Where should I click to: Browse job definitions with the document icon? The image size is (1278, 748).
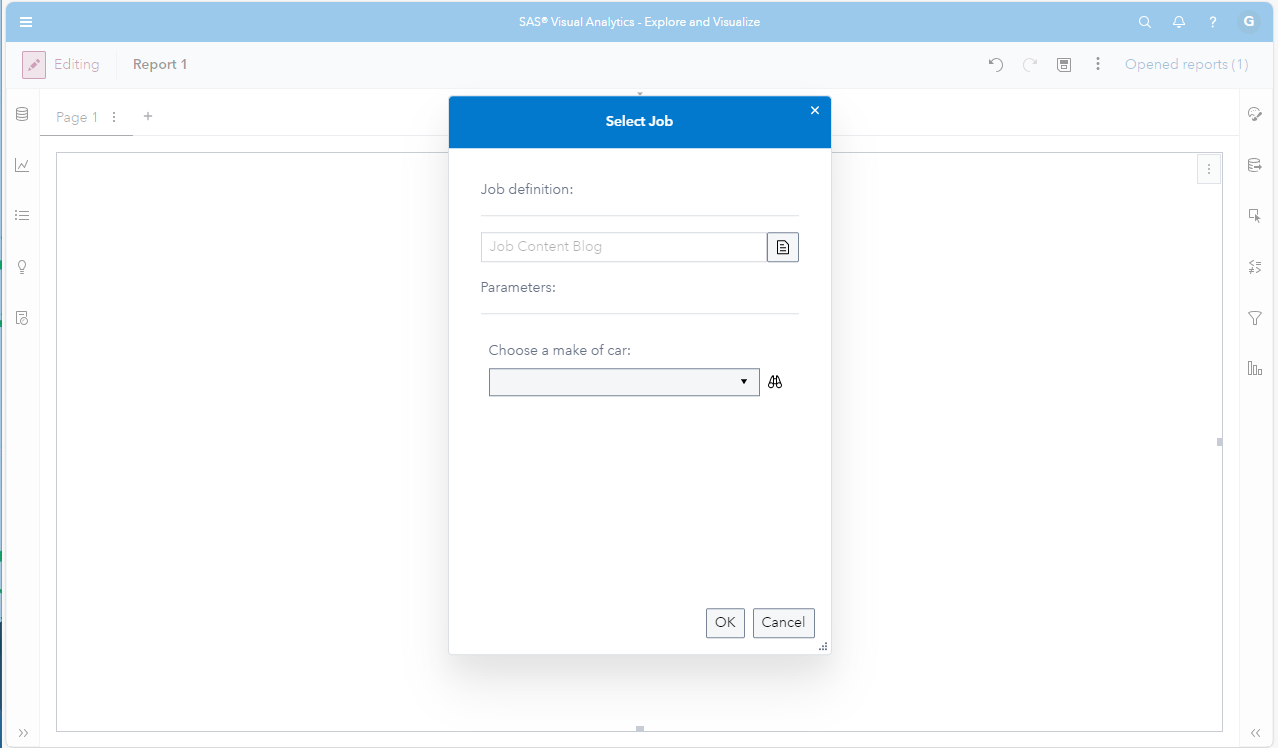(x=782, y=247)
